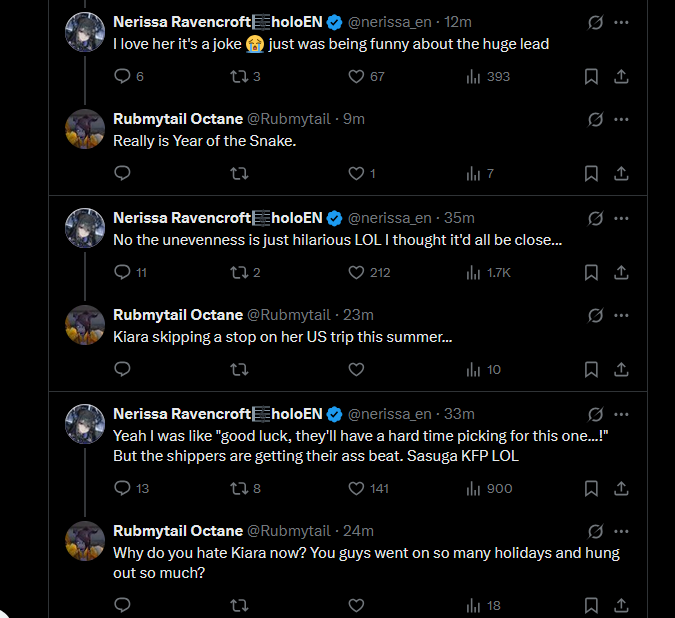The width and height of the screenshot is (675, 618).
Task: Click Nerissa's avatar on the 35m tweet
Action: click(86, 228)
